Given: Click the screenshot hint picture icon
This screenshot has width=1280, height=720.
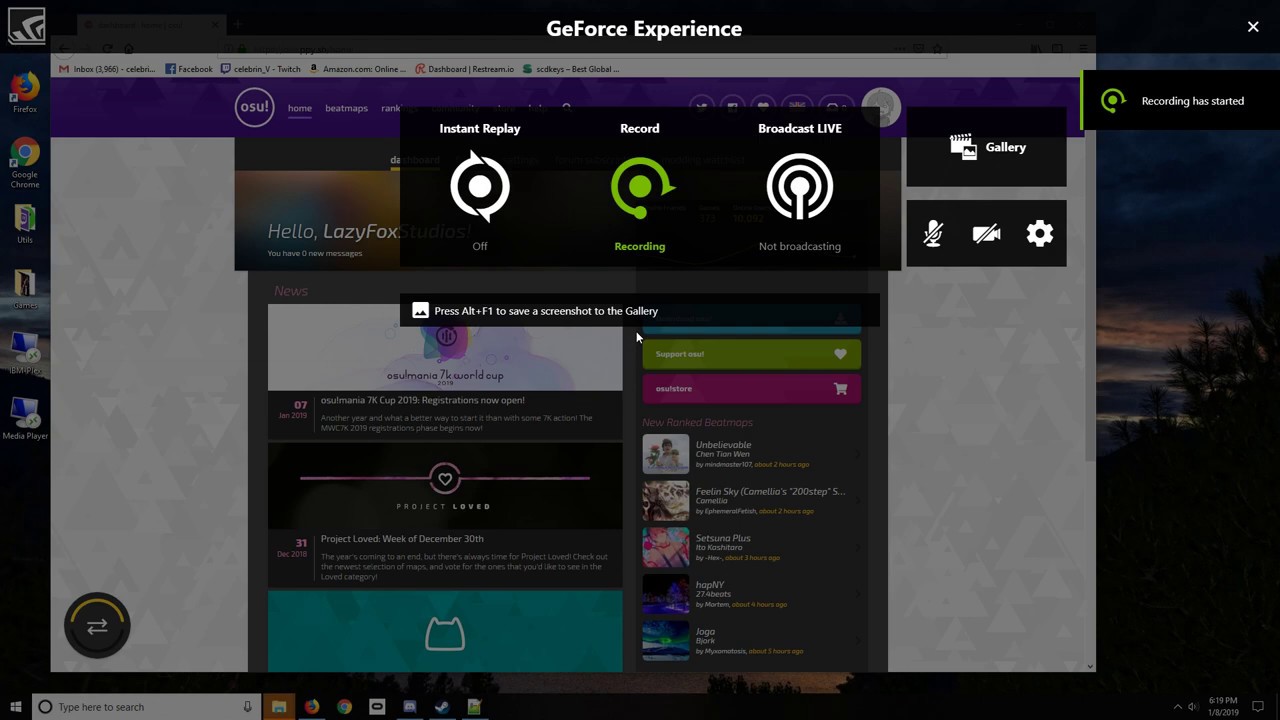Looking at the screenshot, I should [x=421, y=311].
